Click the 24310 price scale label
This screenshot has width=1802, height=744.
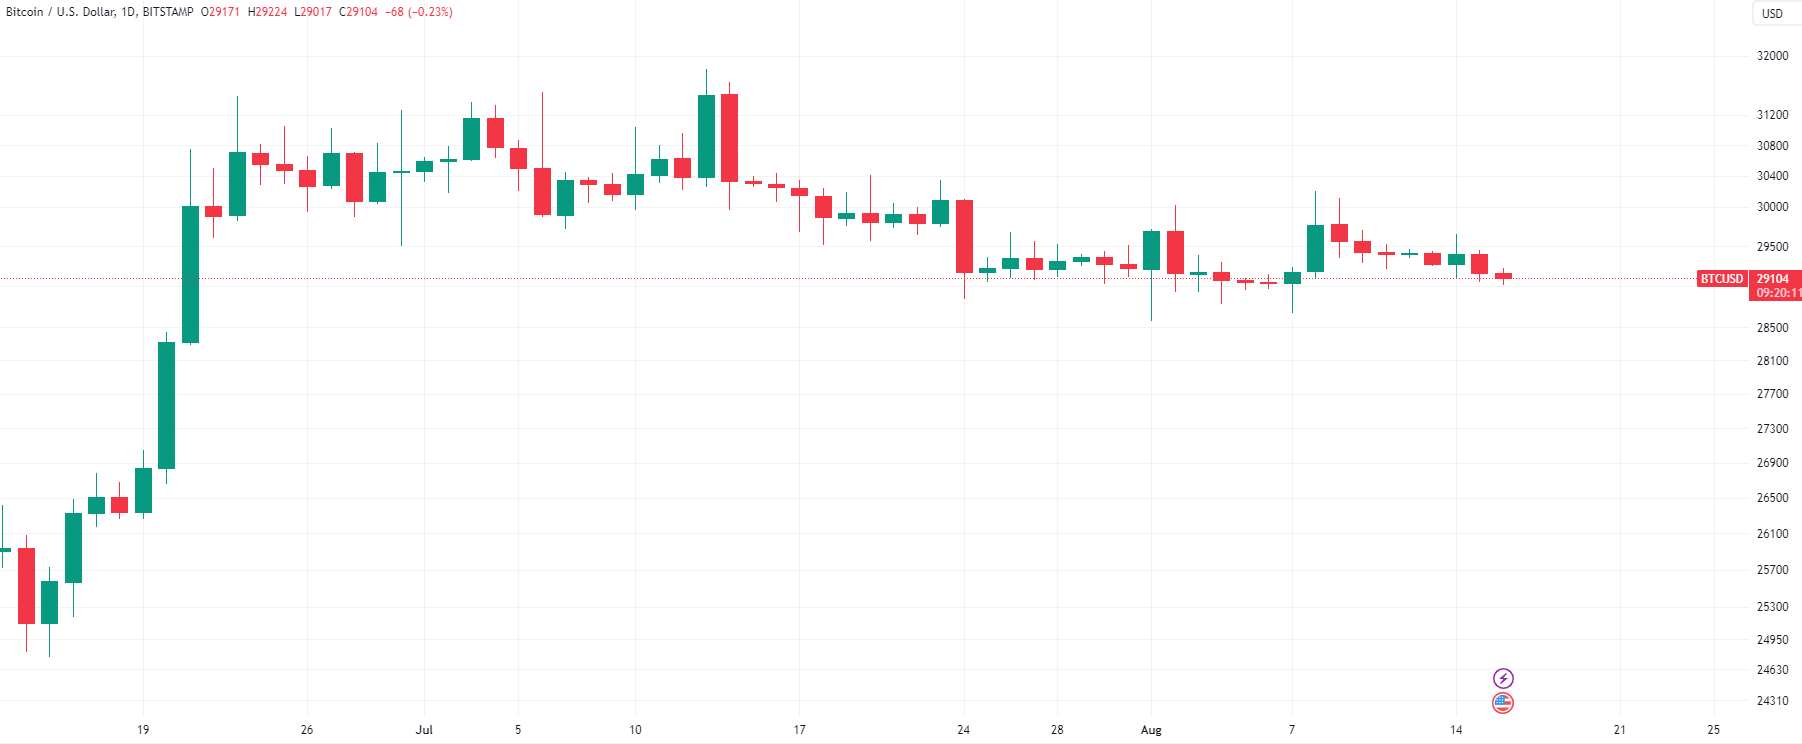point(1773,701)
